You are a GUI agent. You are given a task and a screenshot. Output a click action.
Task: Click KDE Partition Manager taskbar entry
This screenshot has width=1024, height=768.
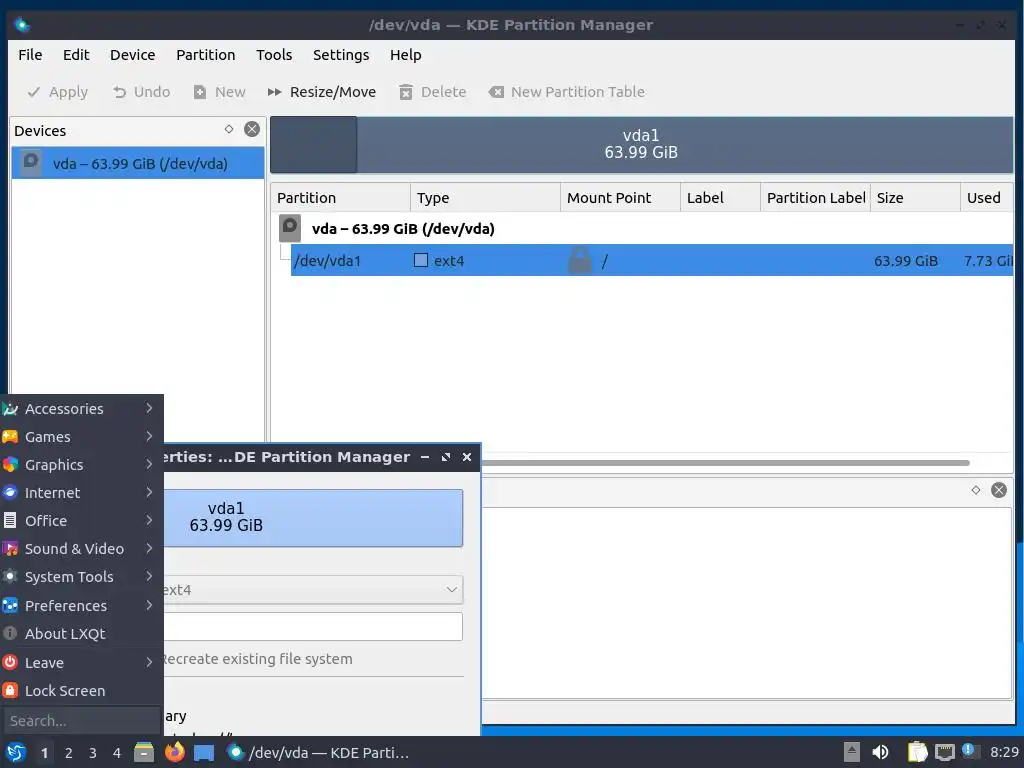pyautogui.click(x=318, y=753)
